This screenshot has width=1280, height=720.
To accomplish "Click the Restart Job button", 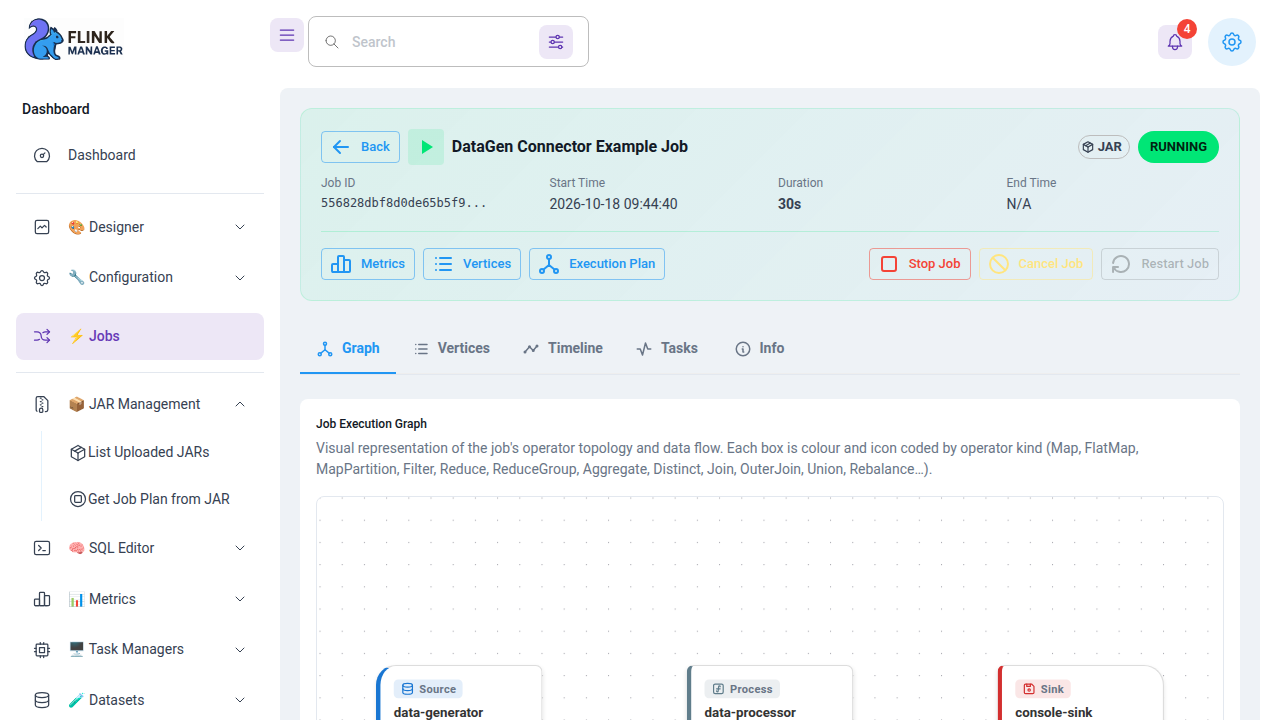I will pyautogui.click(x=1160, y=264).
